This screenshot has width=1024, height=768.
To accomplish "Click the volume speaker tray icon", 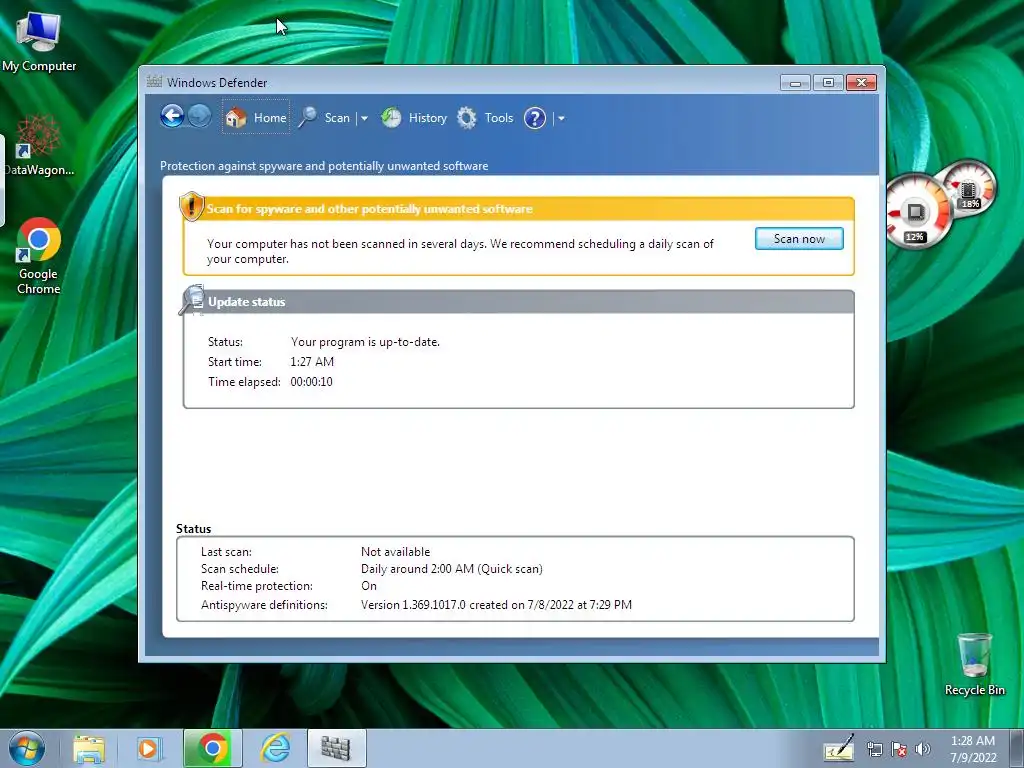I will pyautogui.click(x=923, y=749).
